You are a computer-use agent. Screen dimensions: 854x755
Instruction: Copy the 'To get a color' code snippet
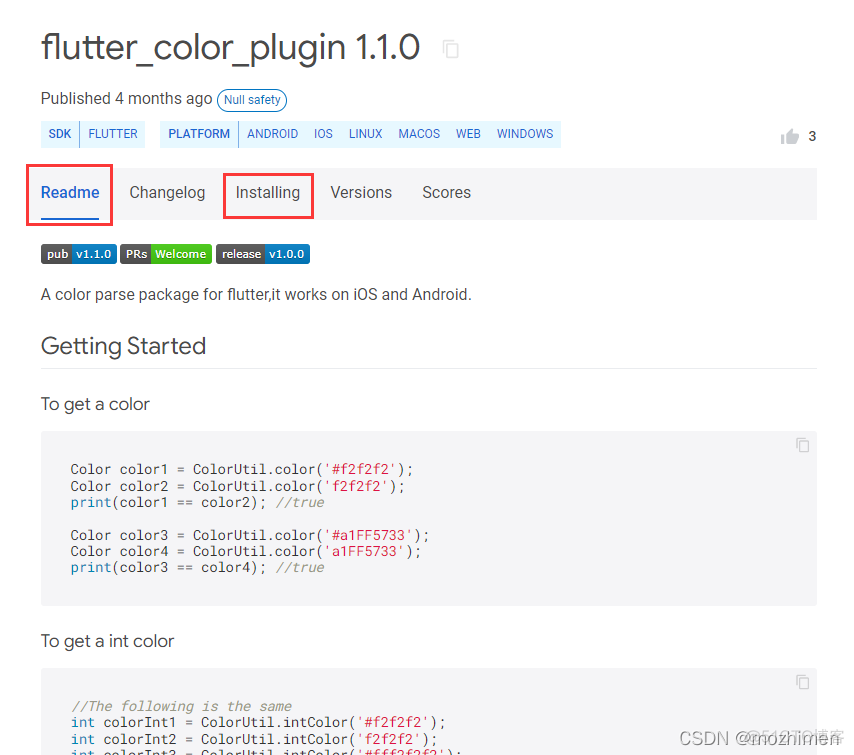tap(802, 445)
